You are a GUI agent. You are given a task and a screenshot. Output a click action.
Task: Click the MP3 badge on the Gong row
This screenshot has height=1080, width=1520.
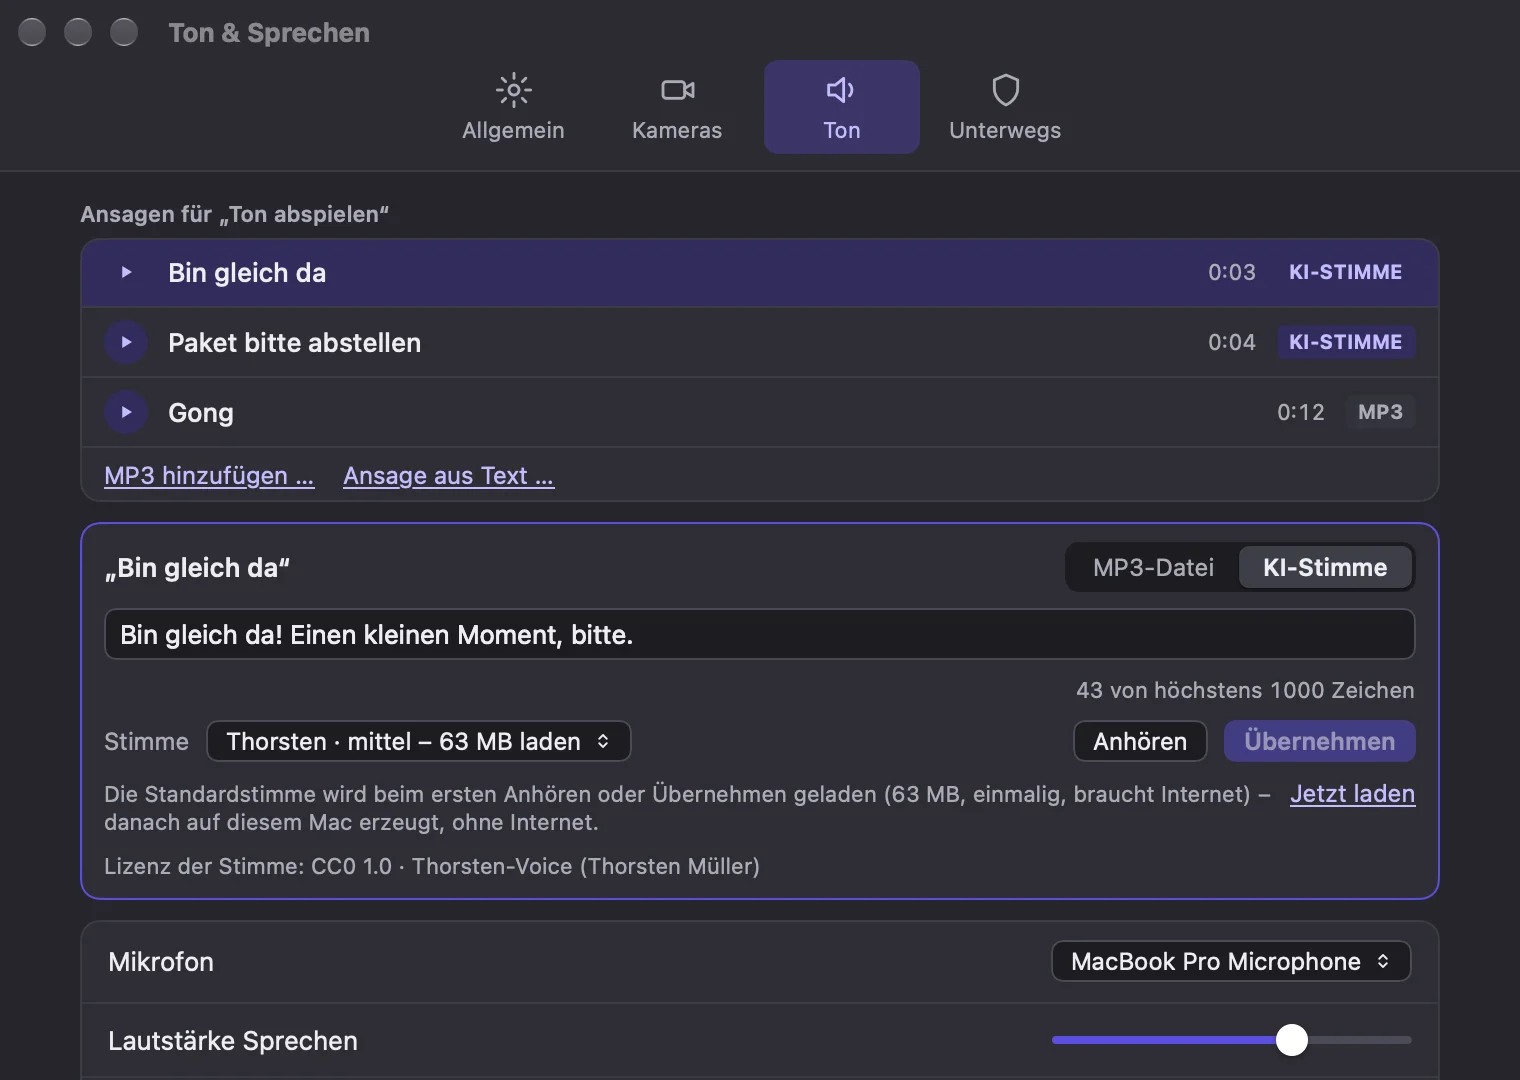(x=1380, y=412)
